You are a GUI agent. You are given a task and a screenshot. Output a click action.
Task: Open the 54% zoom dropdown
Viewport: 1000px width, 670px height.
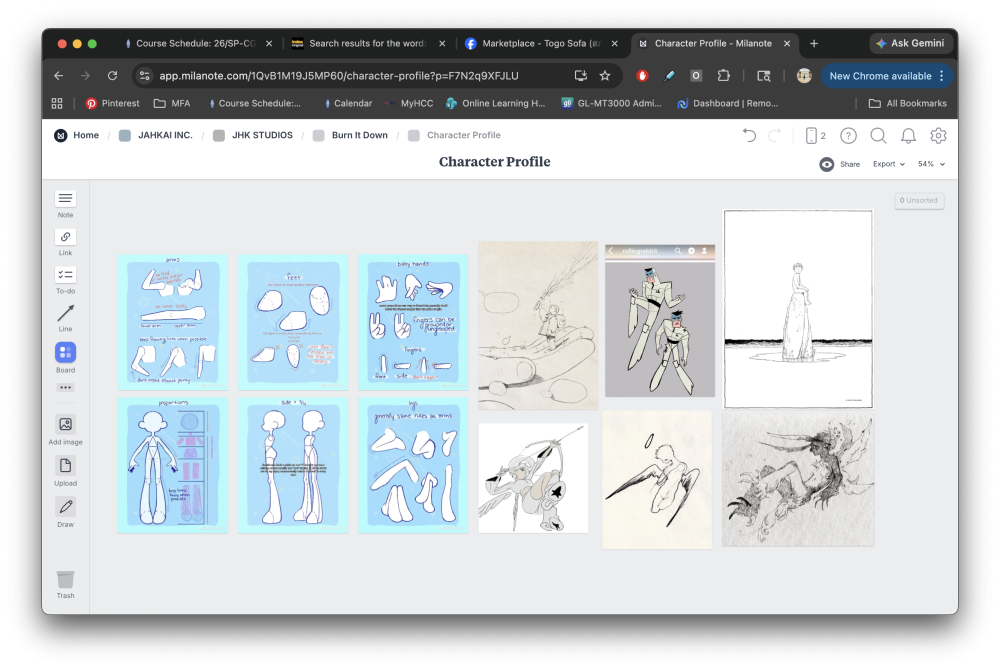click(x=931, y=164)
